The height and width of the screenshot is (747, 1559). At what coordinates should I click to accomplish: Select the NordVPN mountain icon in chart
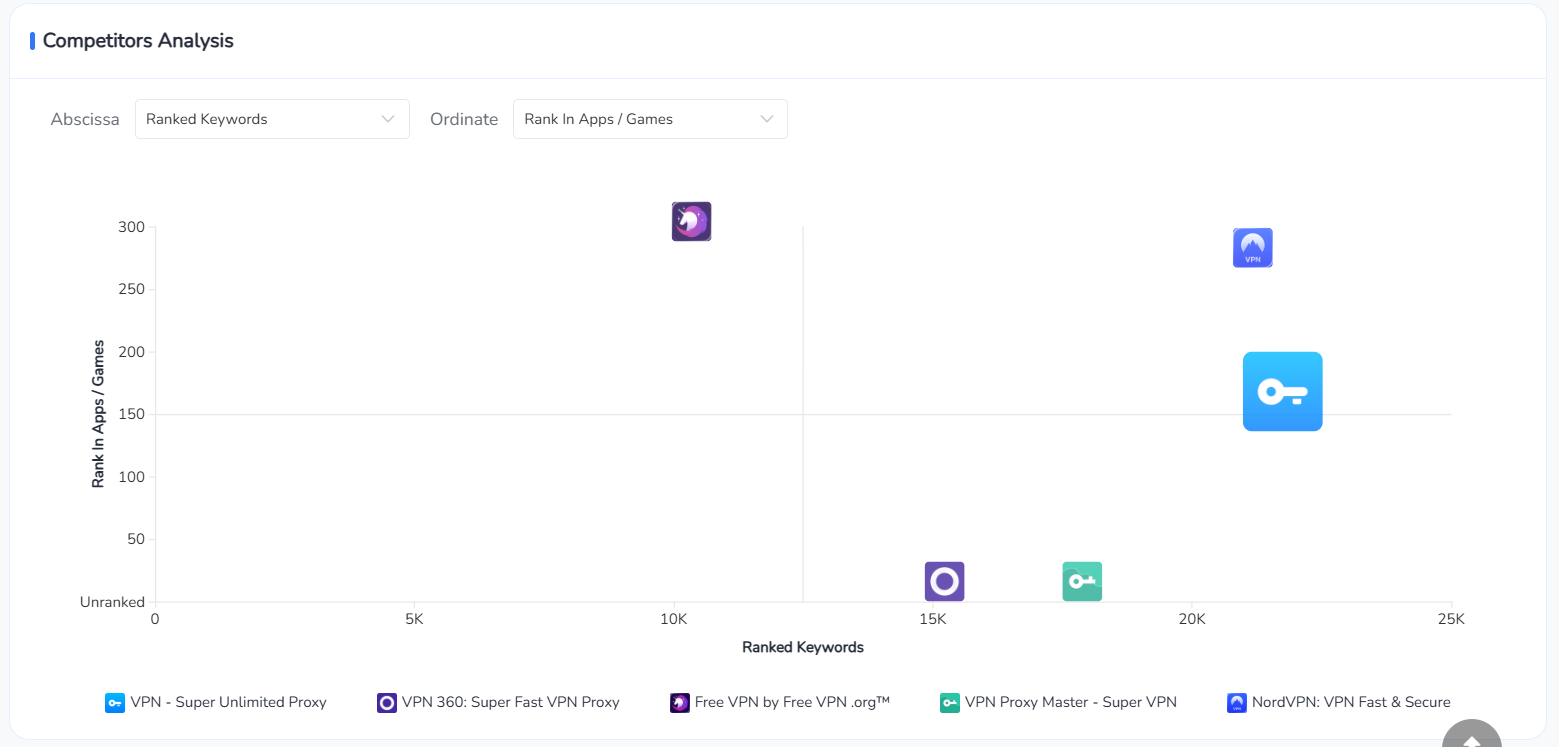tap(1252, 248)
